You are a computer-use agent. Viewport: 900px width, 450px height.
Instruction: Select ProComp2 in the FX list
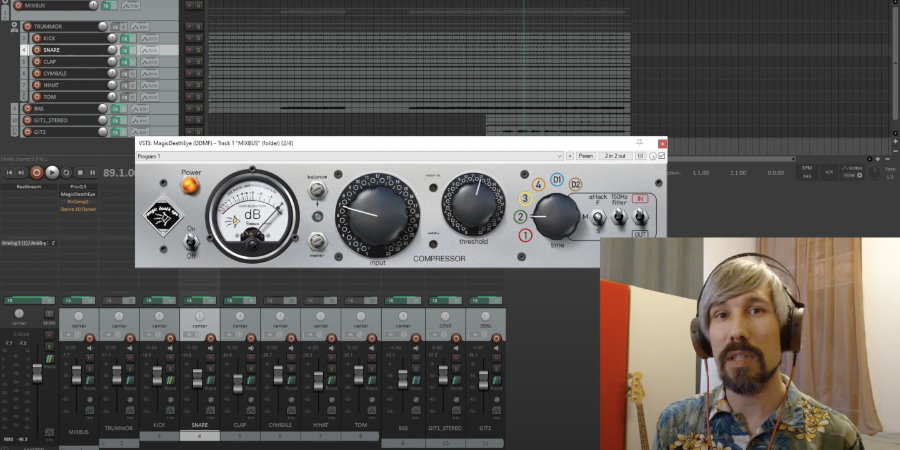(x=78, y=201)
